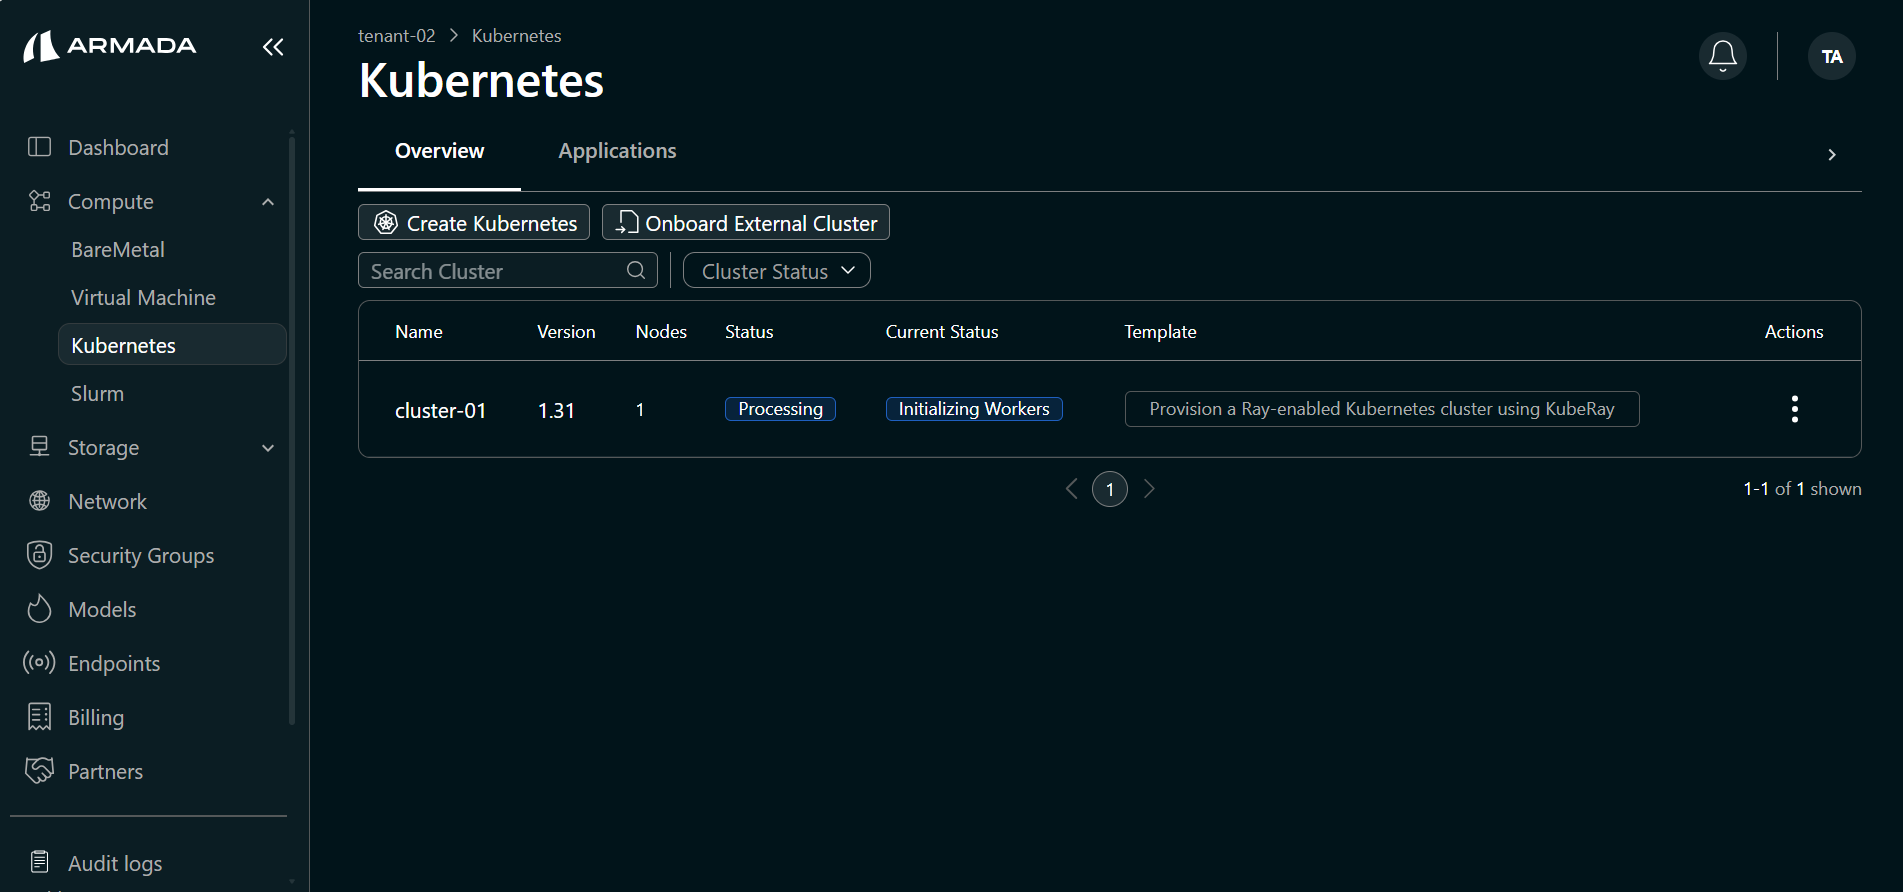Click Kubernetes breadcrumb link
Image resolution: width=1903 pixels, height=892 pixels.
[516, 36]
